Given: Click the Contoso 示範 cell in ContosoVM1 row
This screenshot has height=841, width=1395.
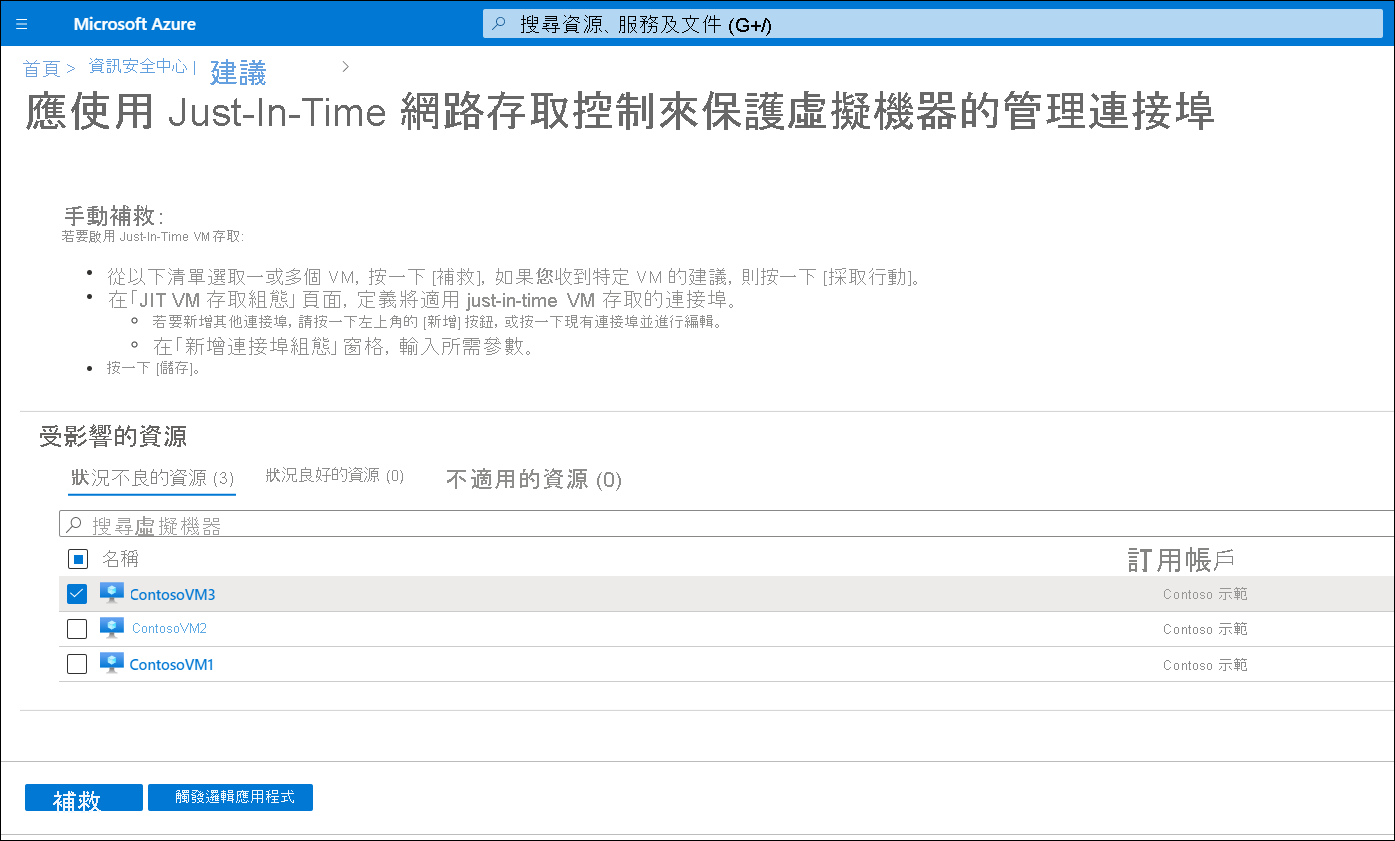Looking at the screenshot, I should click(x=1205, y=665).
